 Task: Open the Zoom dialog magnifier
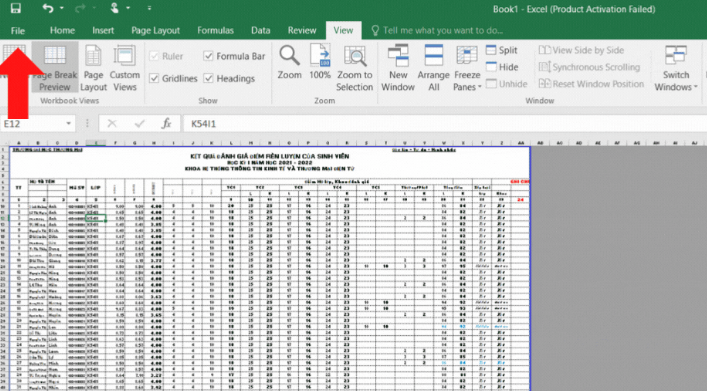tap(289, 63)
